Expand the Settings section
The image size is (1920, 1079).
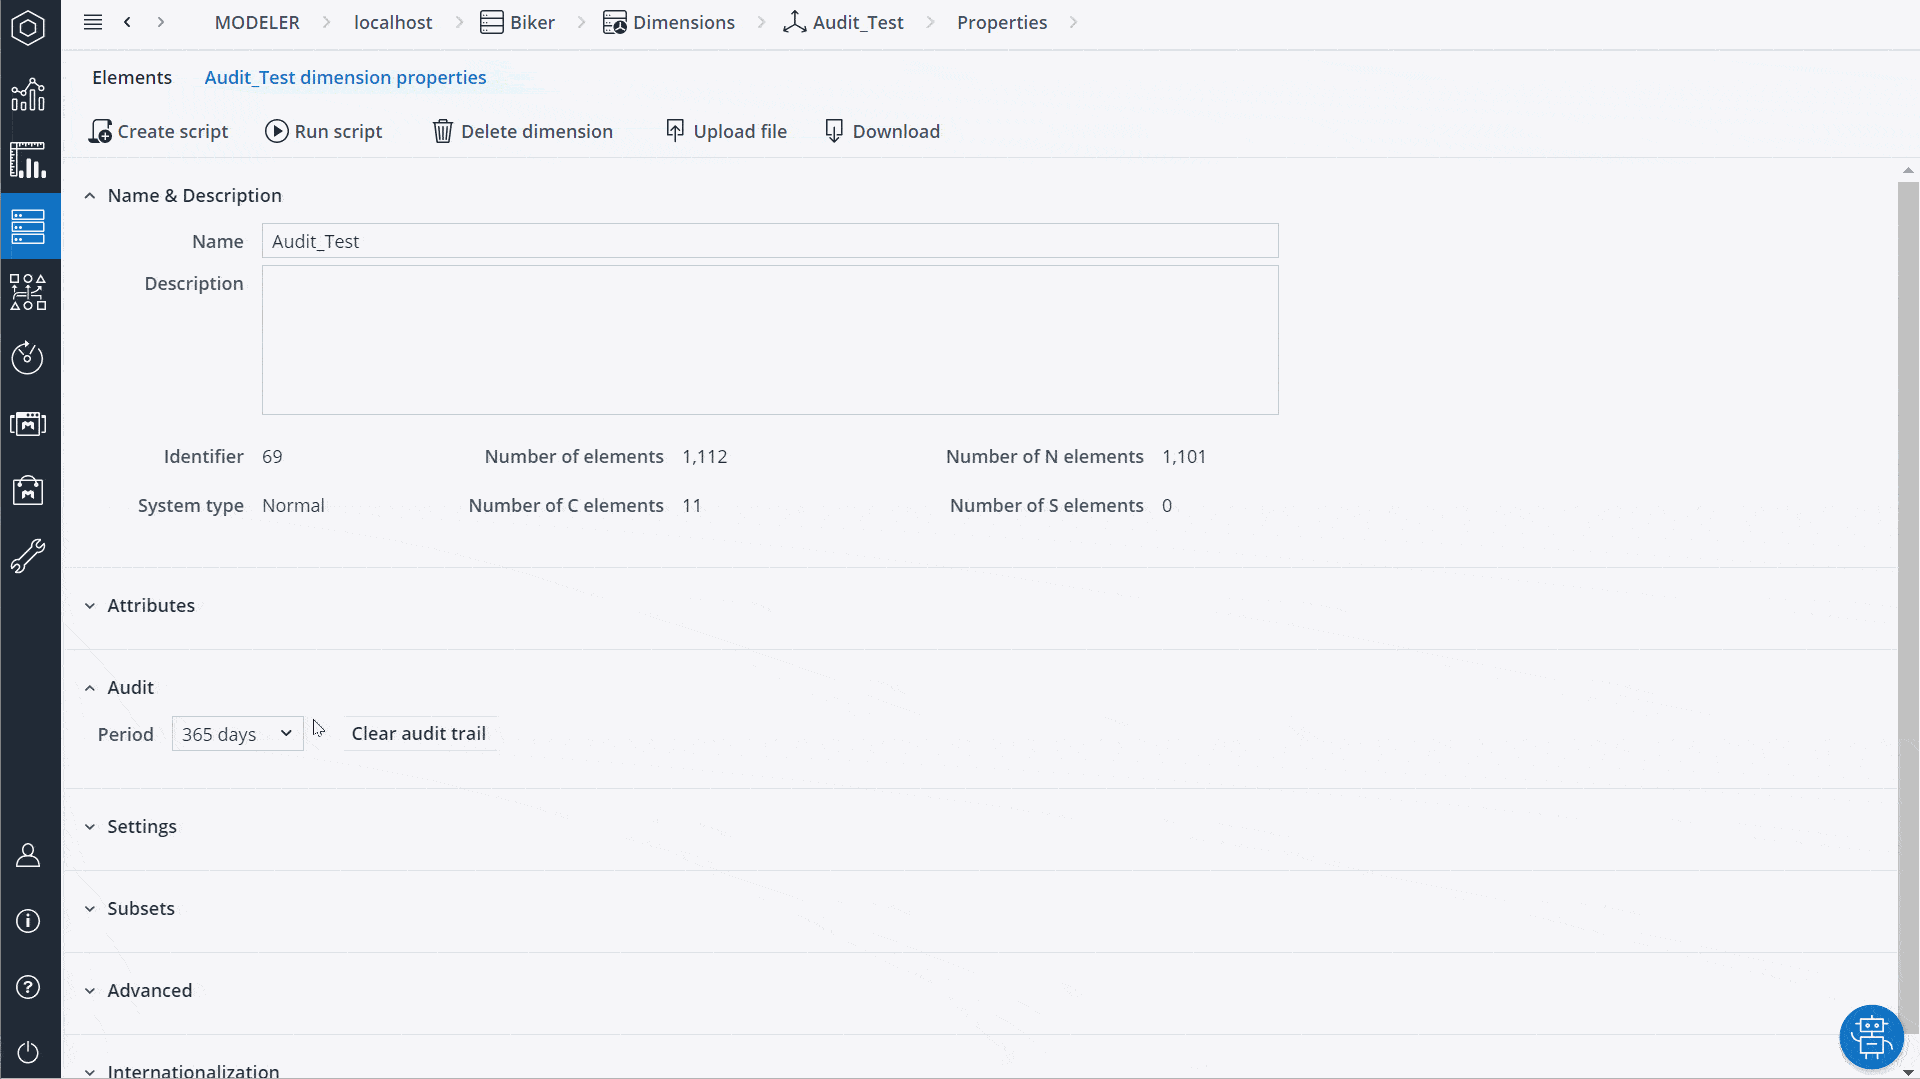click(x=141, y=827)
